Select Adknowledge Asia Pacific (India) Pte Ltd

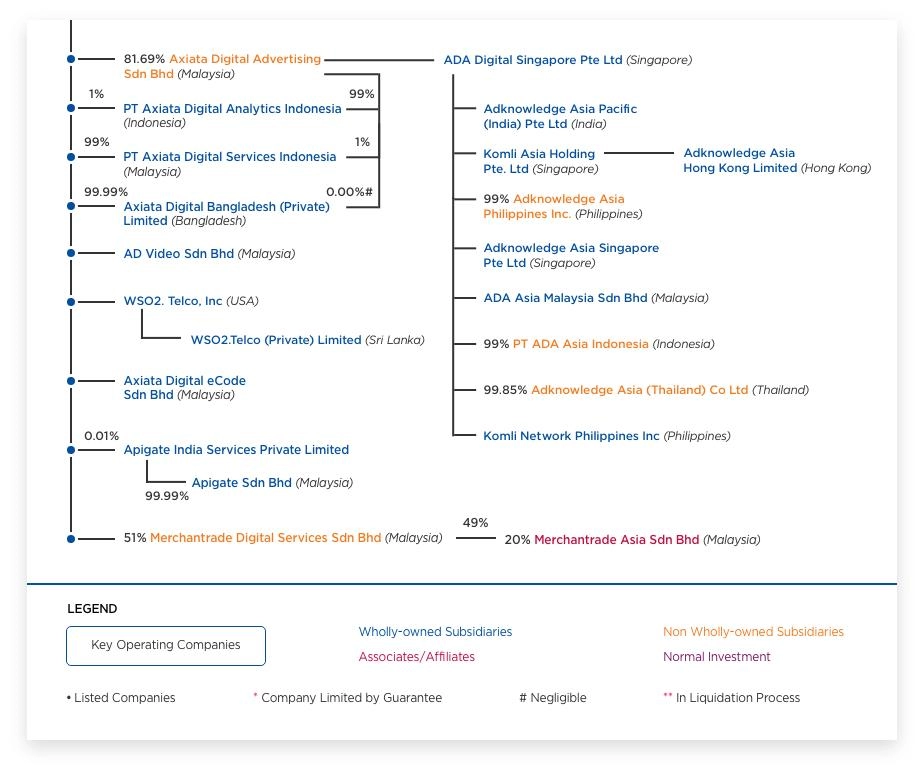tap(560, 116)
